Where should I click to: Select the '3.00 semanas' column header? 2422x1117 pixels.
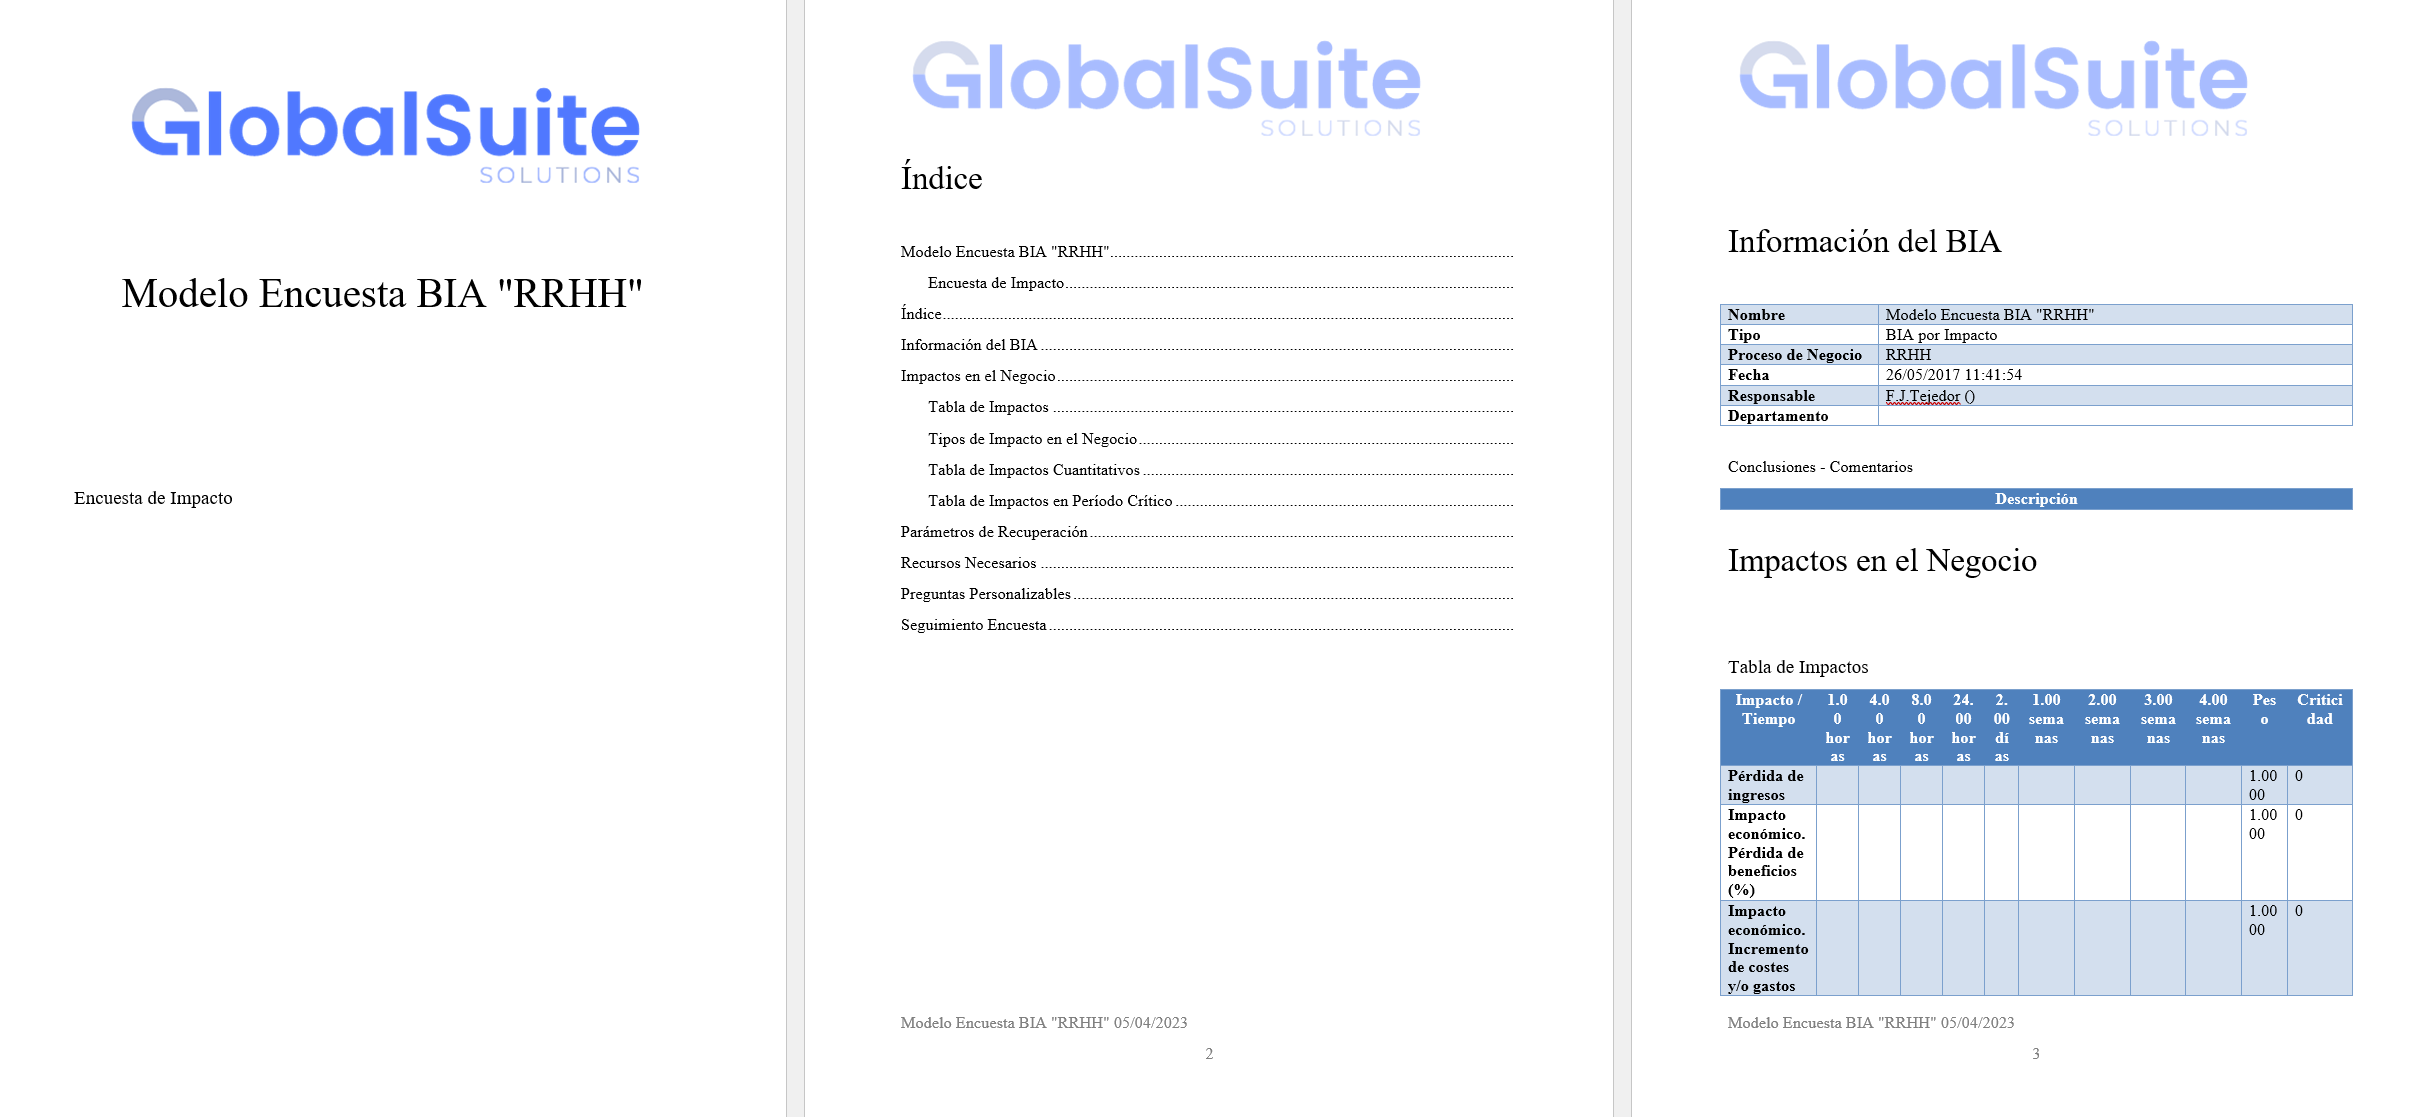click(x=2158, y=728)
